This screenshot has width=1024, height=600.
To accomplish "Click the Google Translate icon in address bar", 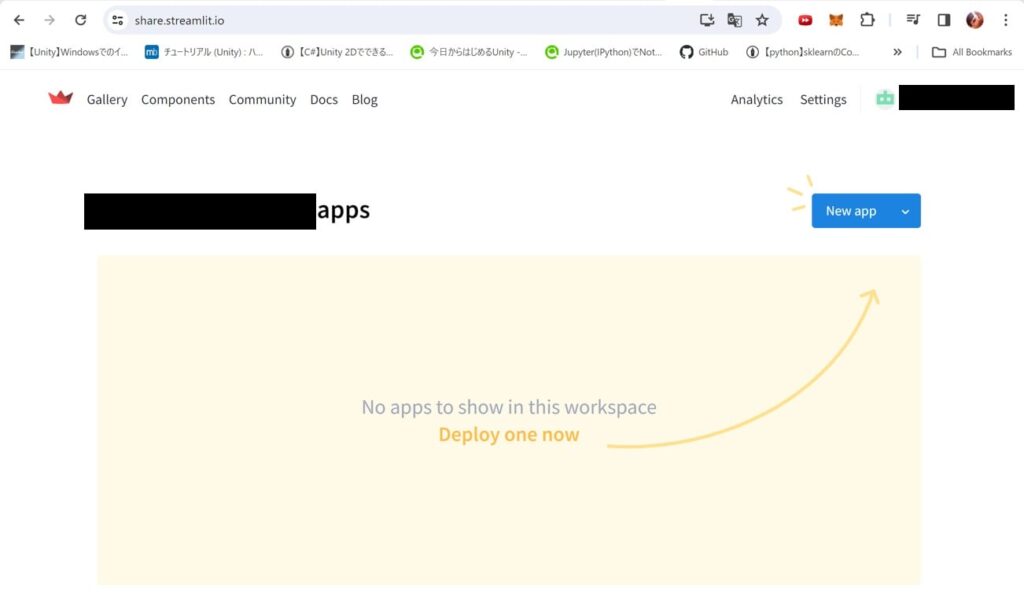I will click(734, 20).
